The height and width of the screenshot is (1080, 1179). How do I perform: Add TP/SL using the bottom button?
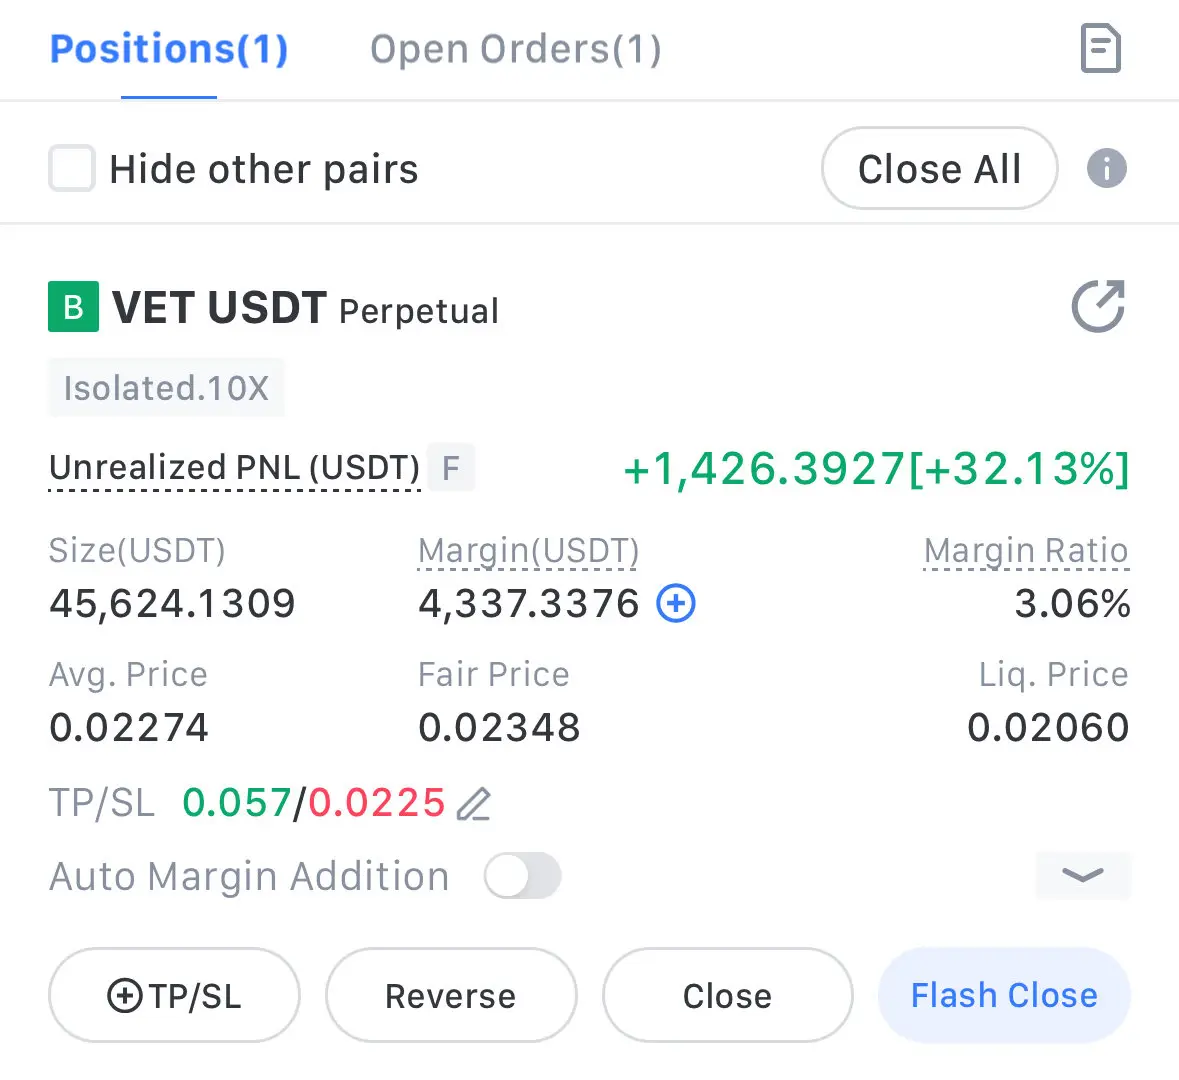(174, 996)
